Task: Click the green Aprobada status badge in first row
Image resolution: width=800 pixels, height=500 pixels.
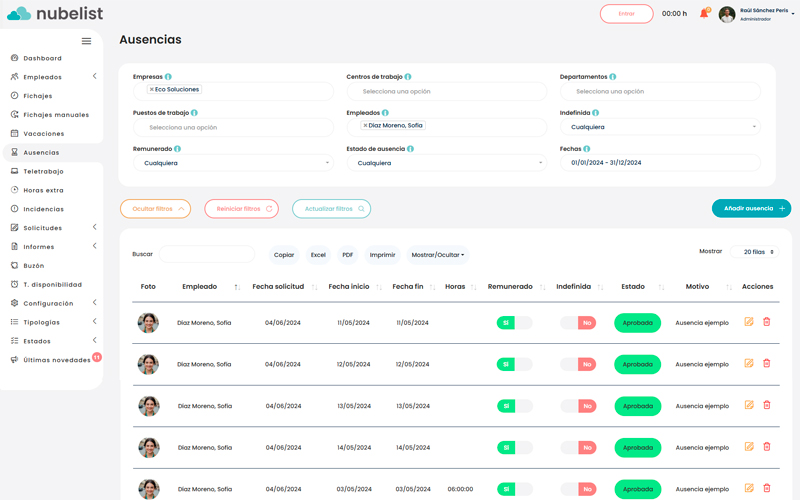Action: pyautogui.click(x=637, y=323)
